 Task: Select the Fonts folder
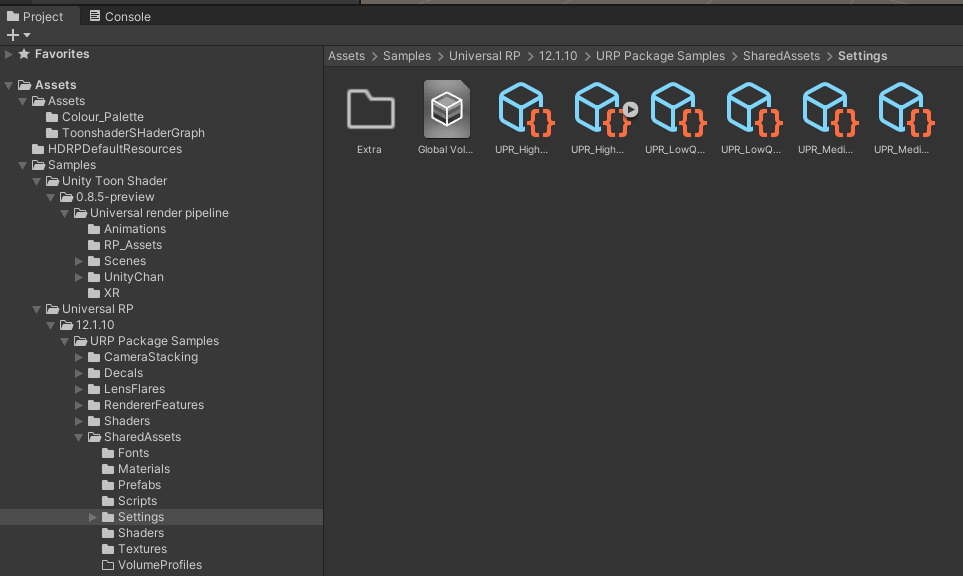coord(126,453)
